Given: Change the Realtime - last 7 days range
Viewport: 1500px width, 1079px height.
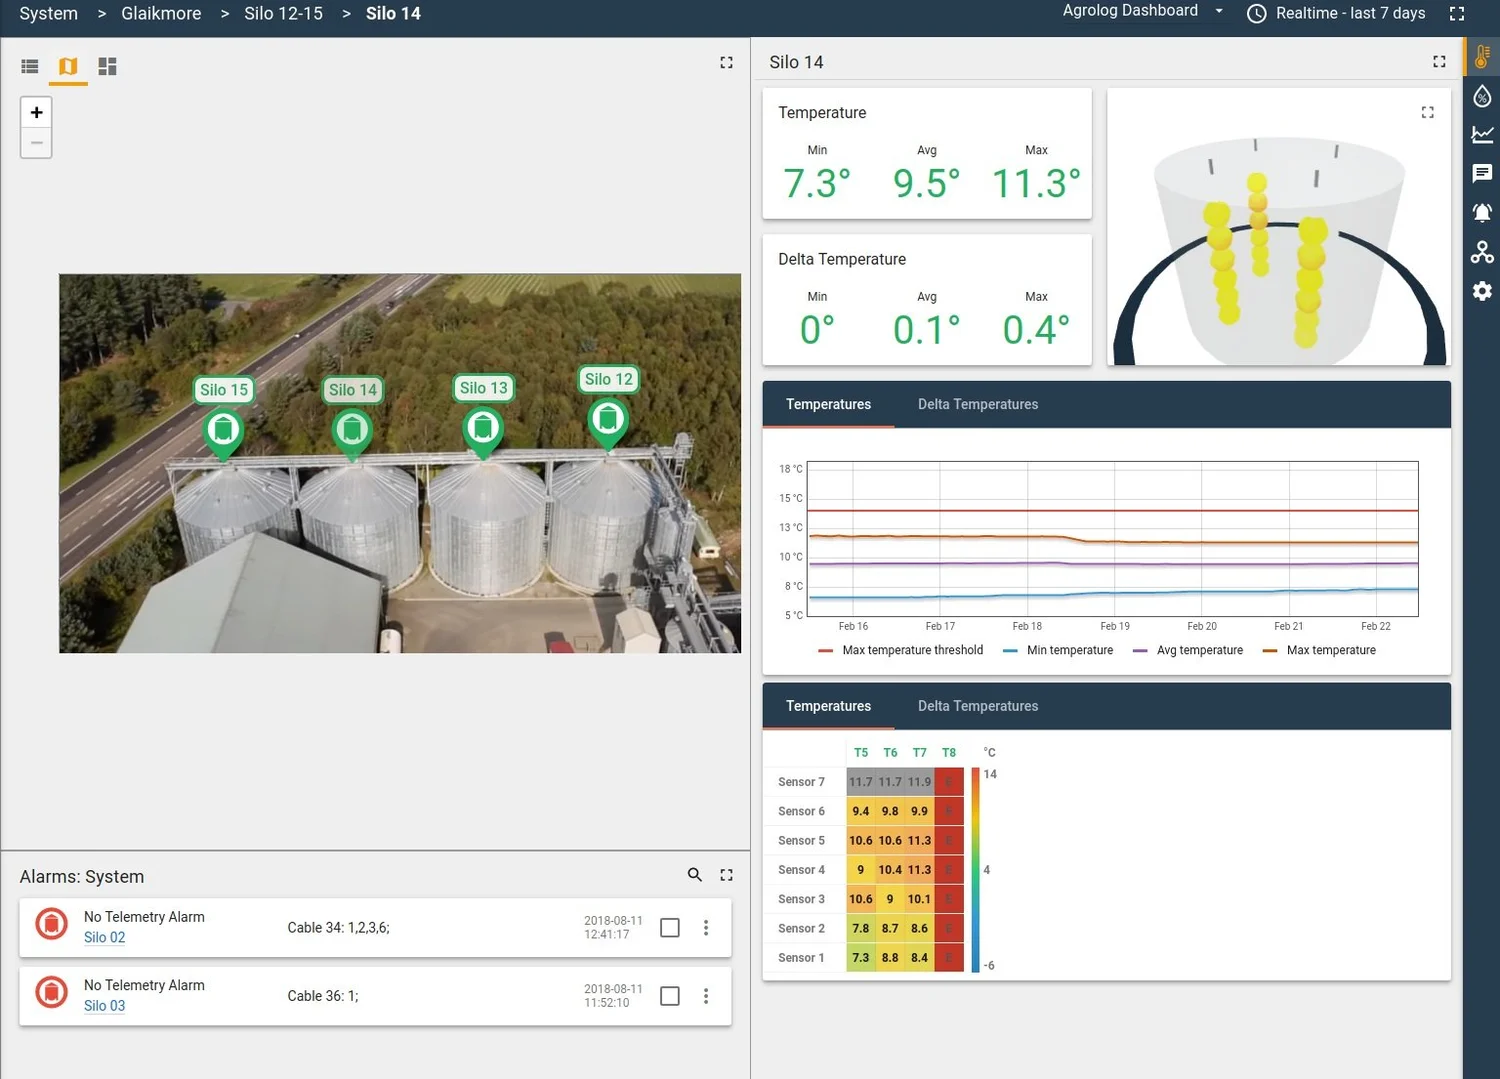Looking at the screenshot, I should click(x=1349, y=13).
